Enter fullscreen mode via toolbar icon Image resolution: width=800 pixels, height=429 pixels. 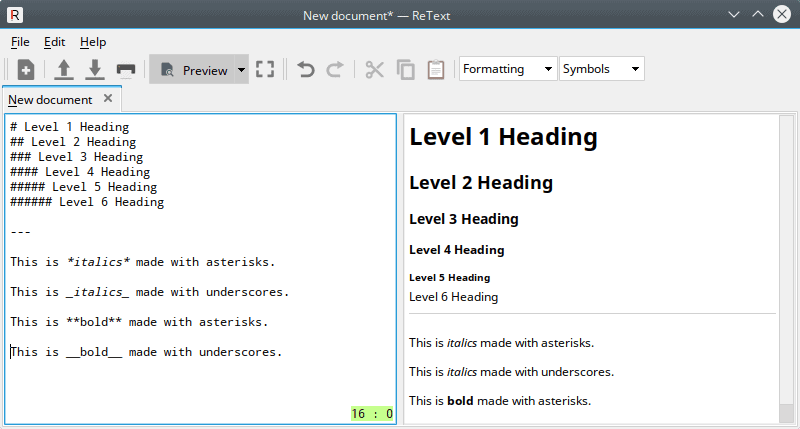pyautogui.click(x=265, y=70)
